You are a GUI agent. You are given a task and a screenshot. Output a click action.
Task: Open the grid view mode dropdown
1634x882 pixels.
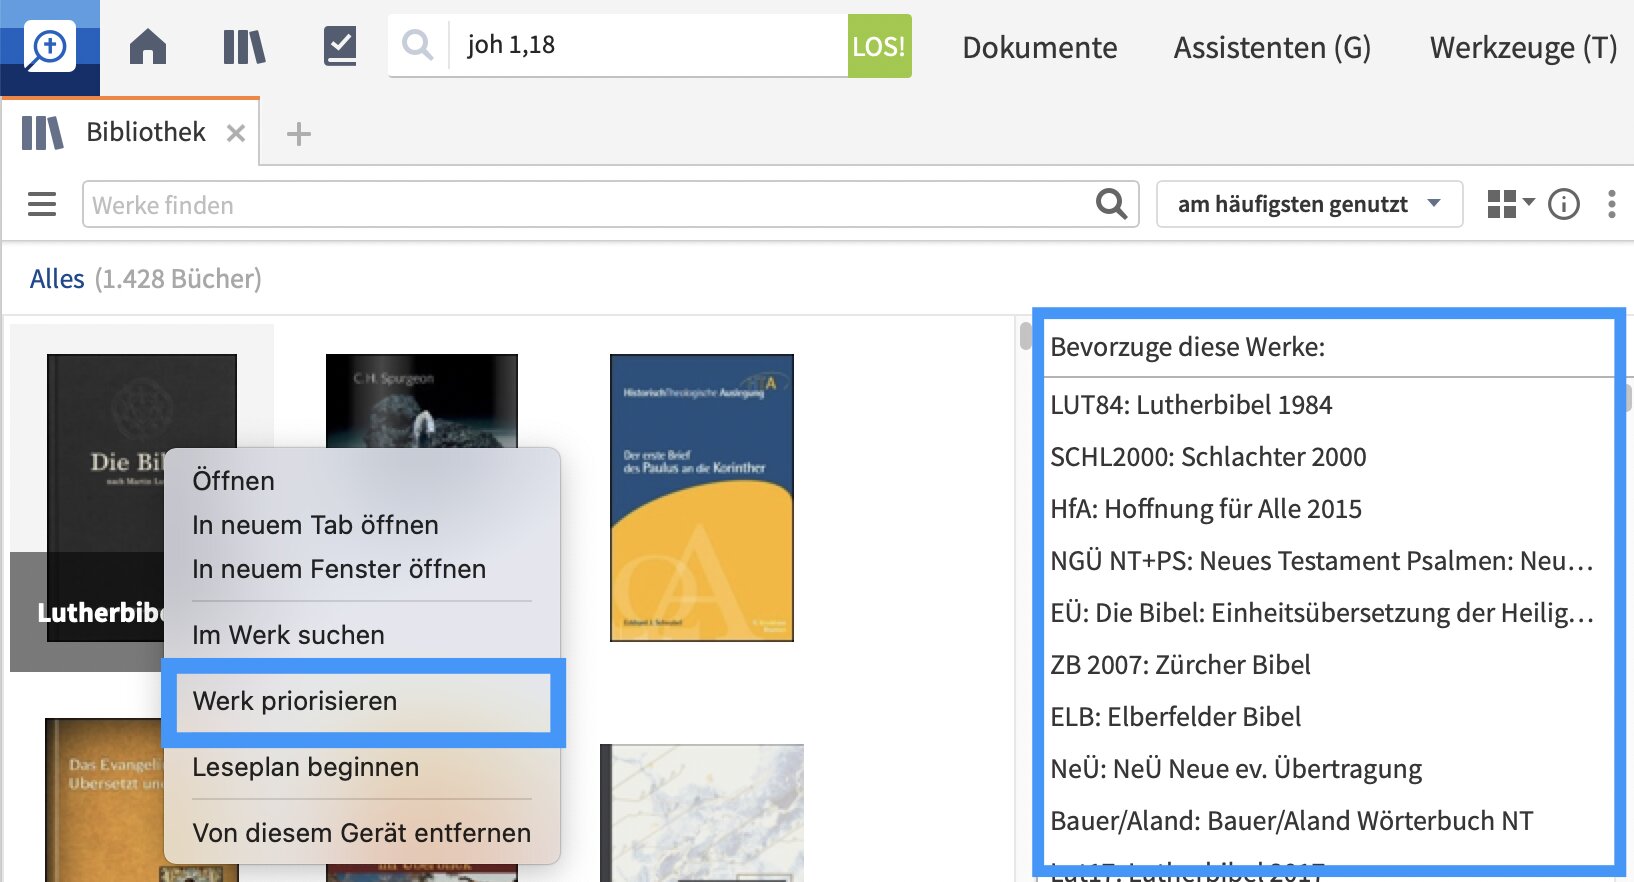[1509, 204]
